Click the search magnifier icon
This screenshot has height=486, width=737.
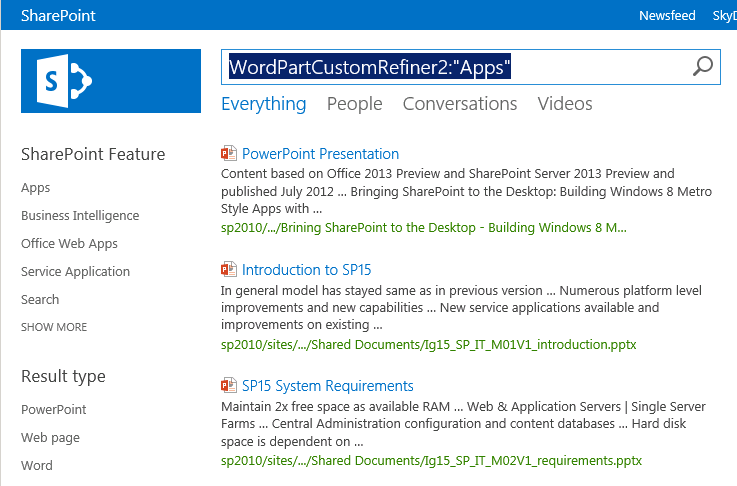[x=703, y=66]
